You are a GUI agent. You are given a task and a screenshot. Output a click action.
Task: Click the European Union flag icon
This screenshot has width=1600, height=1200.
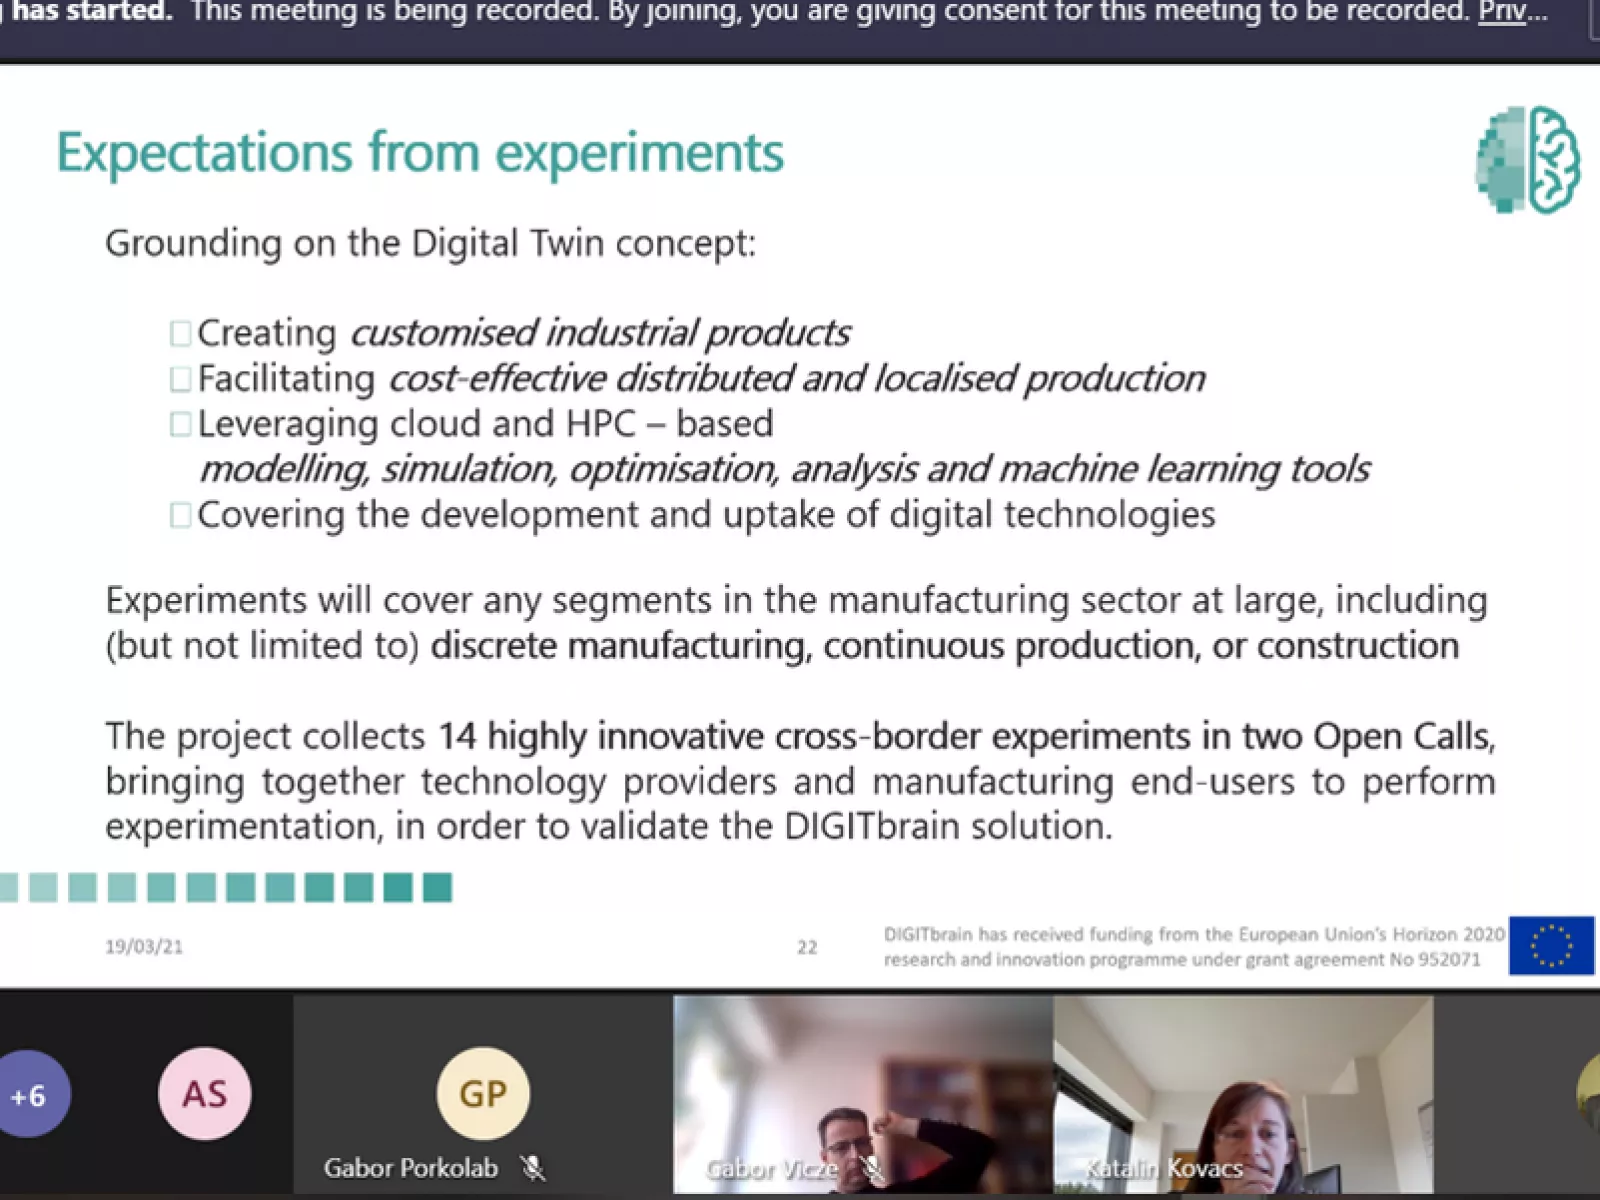[1551, 946]
